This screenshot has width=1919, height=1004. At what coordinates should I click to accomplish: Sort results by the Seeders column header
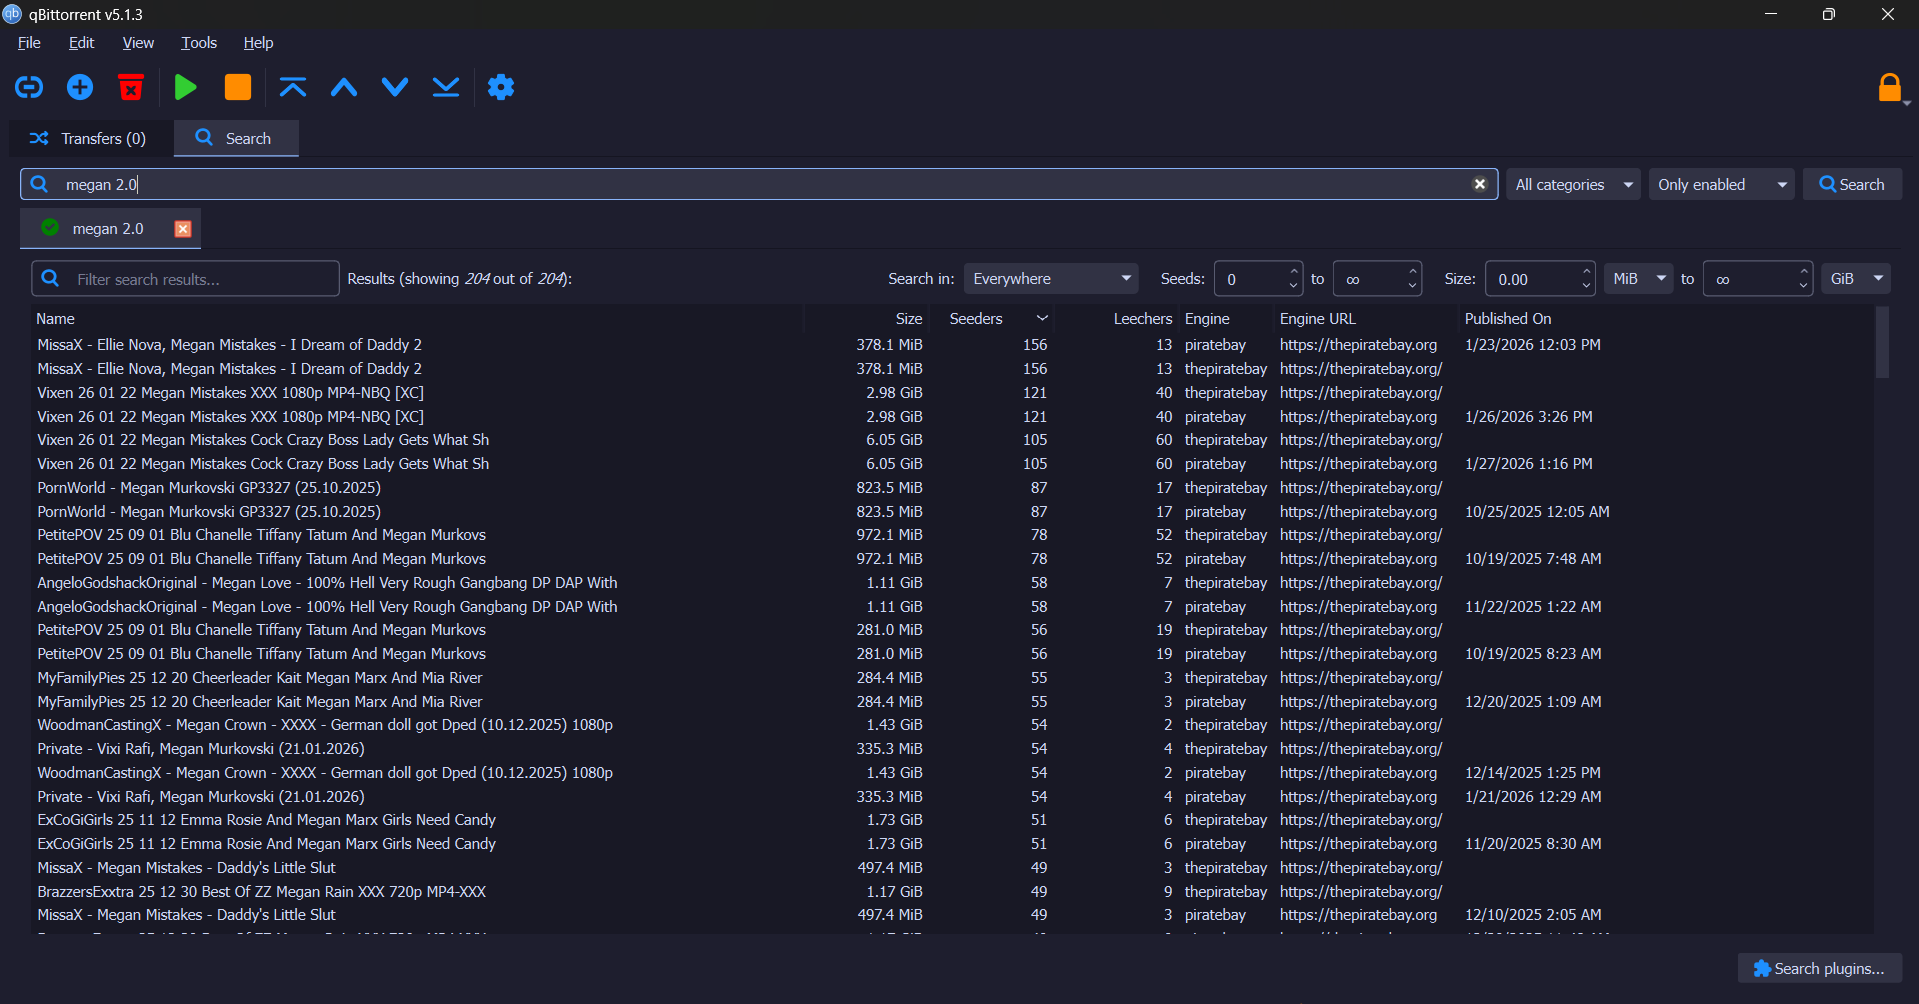pos(991,318)
